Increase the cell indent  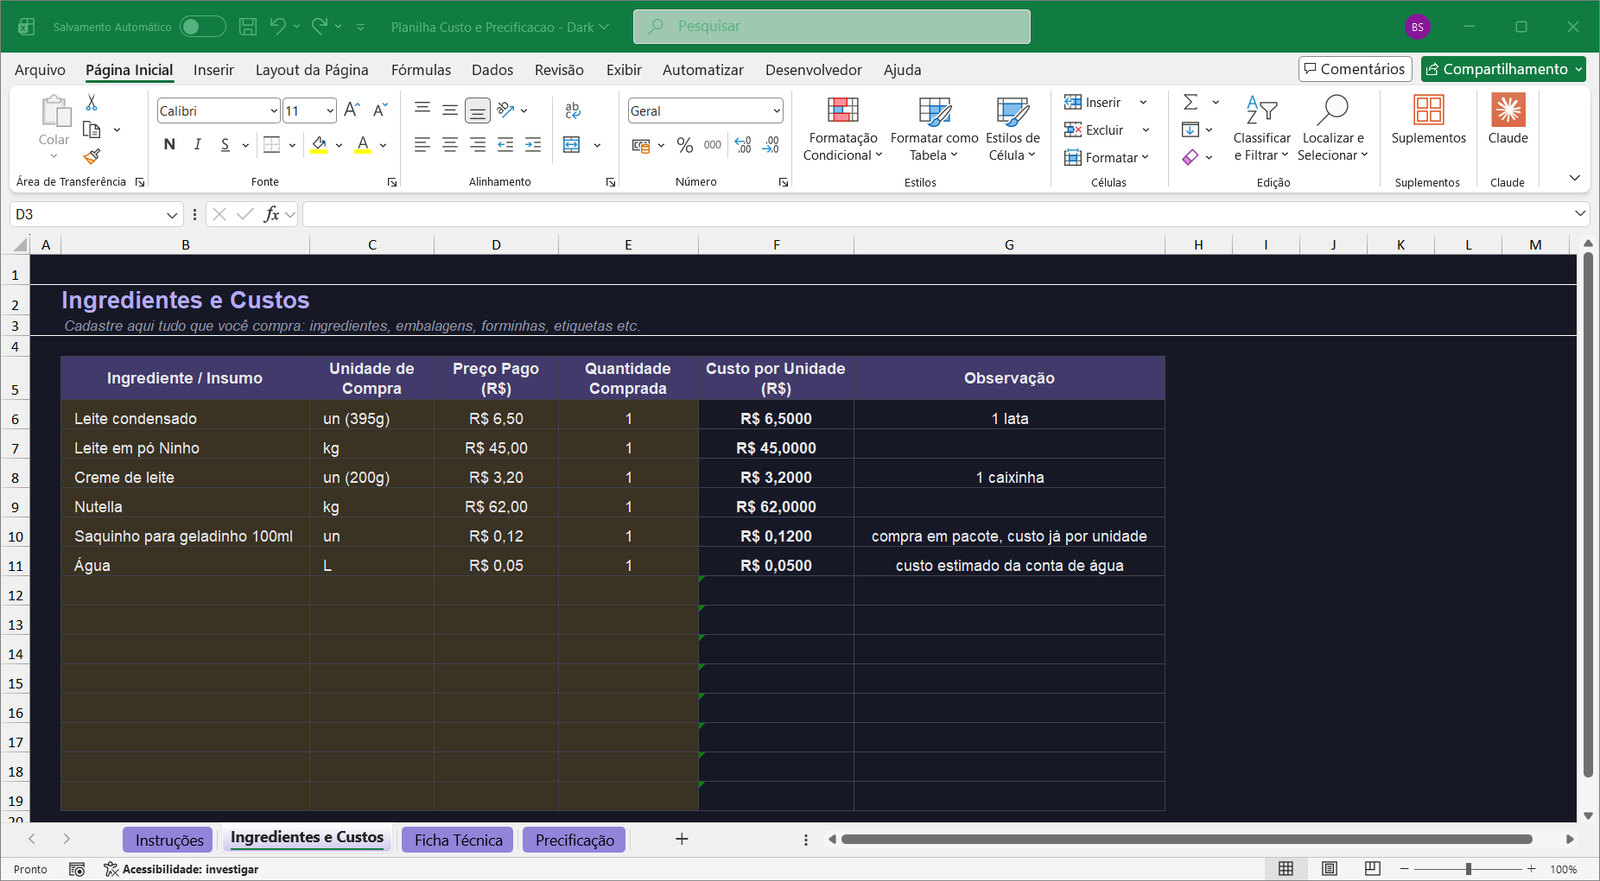pos(533,145)
